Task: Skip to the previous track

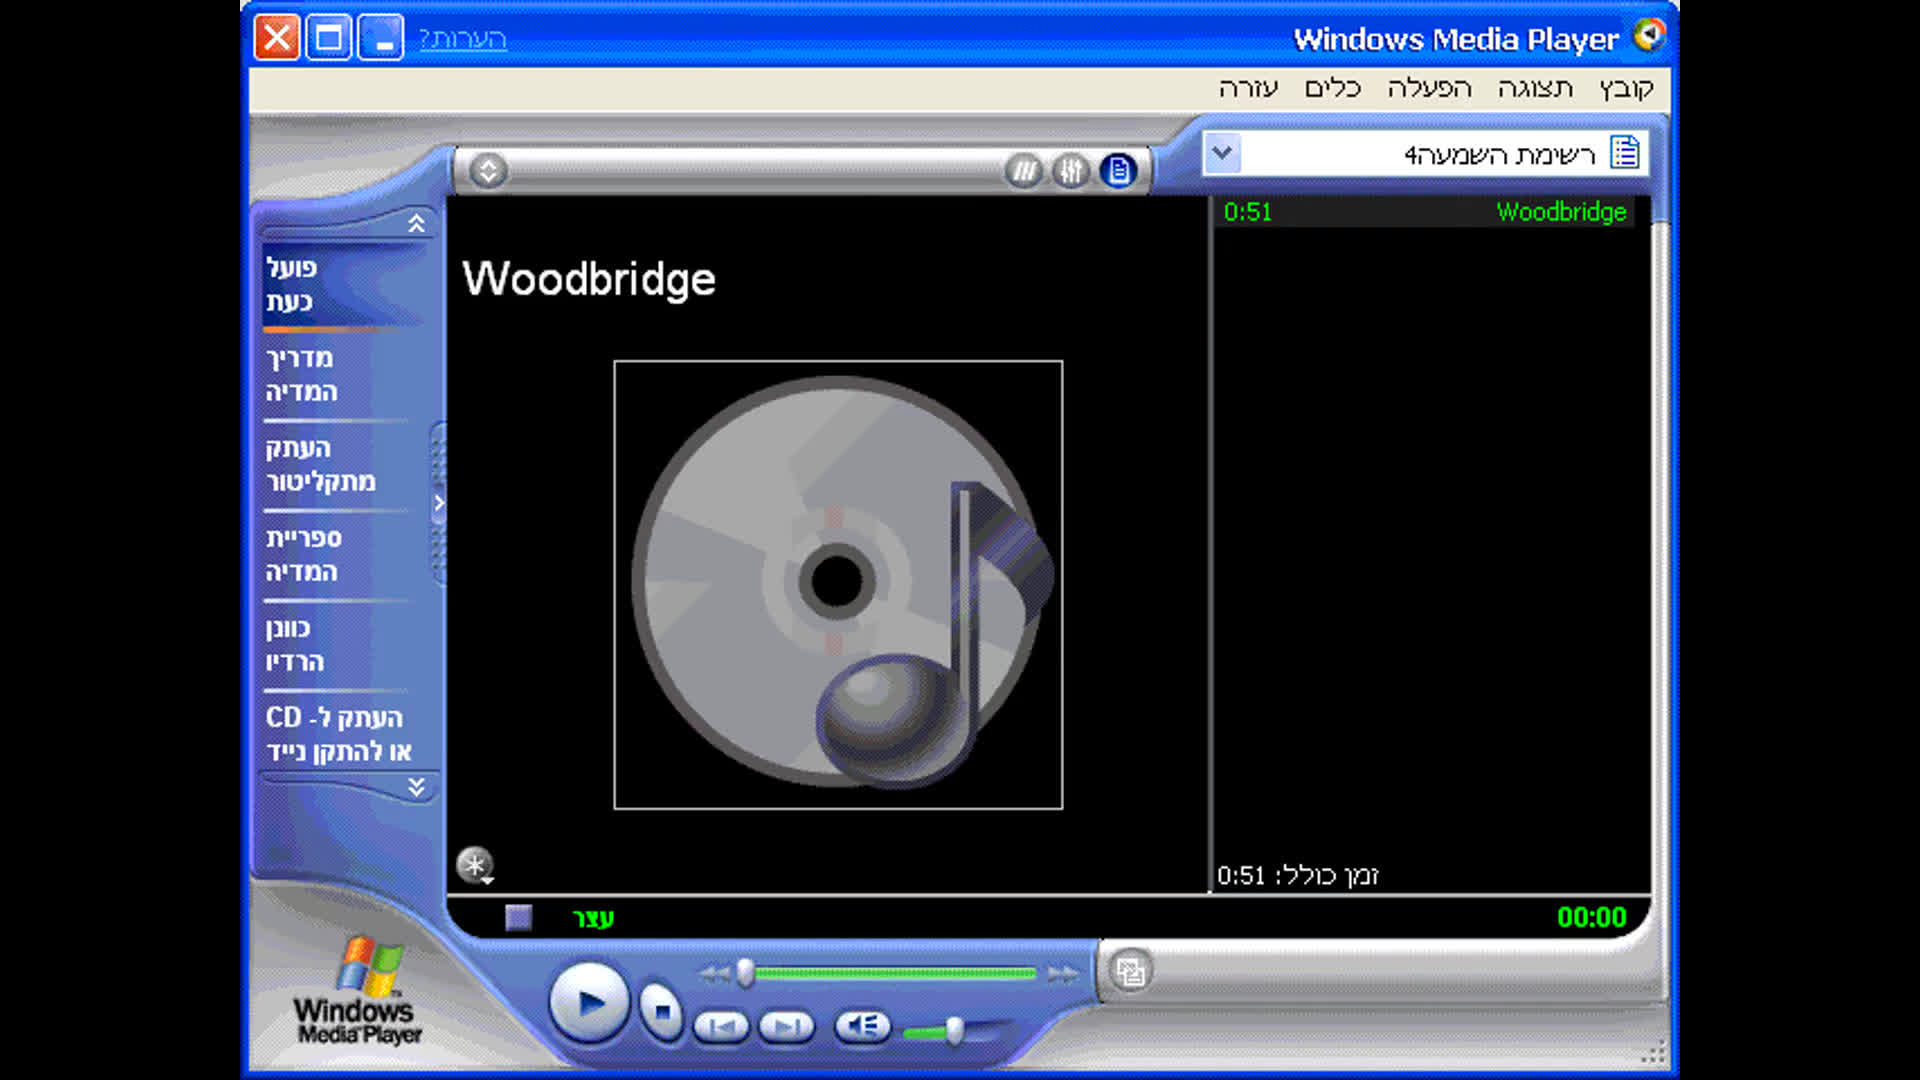Action: coord(721,1027)
